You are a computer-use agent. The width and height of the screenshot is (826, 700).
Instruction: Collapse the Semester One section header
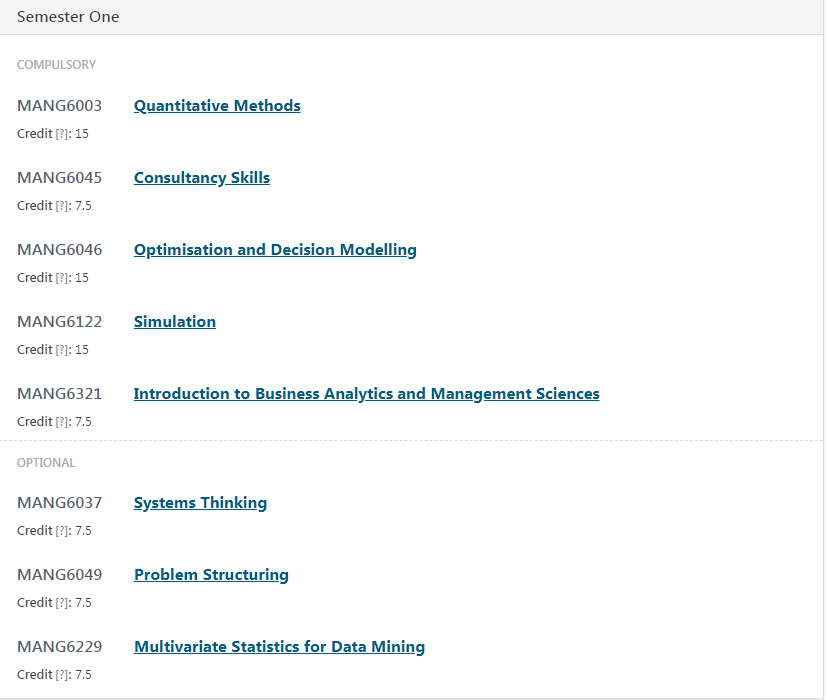(x=68, y=17)
